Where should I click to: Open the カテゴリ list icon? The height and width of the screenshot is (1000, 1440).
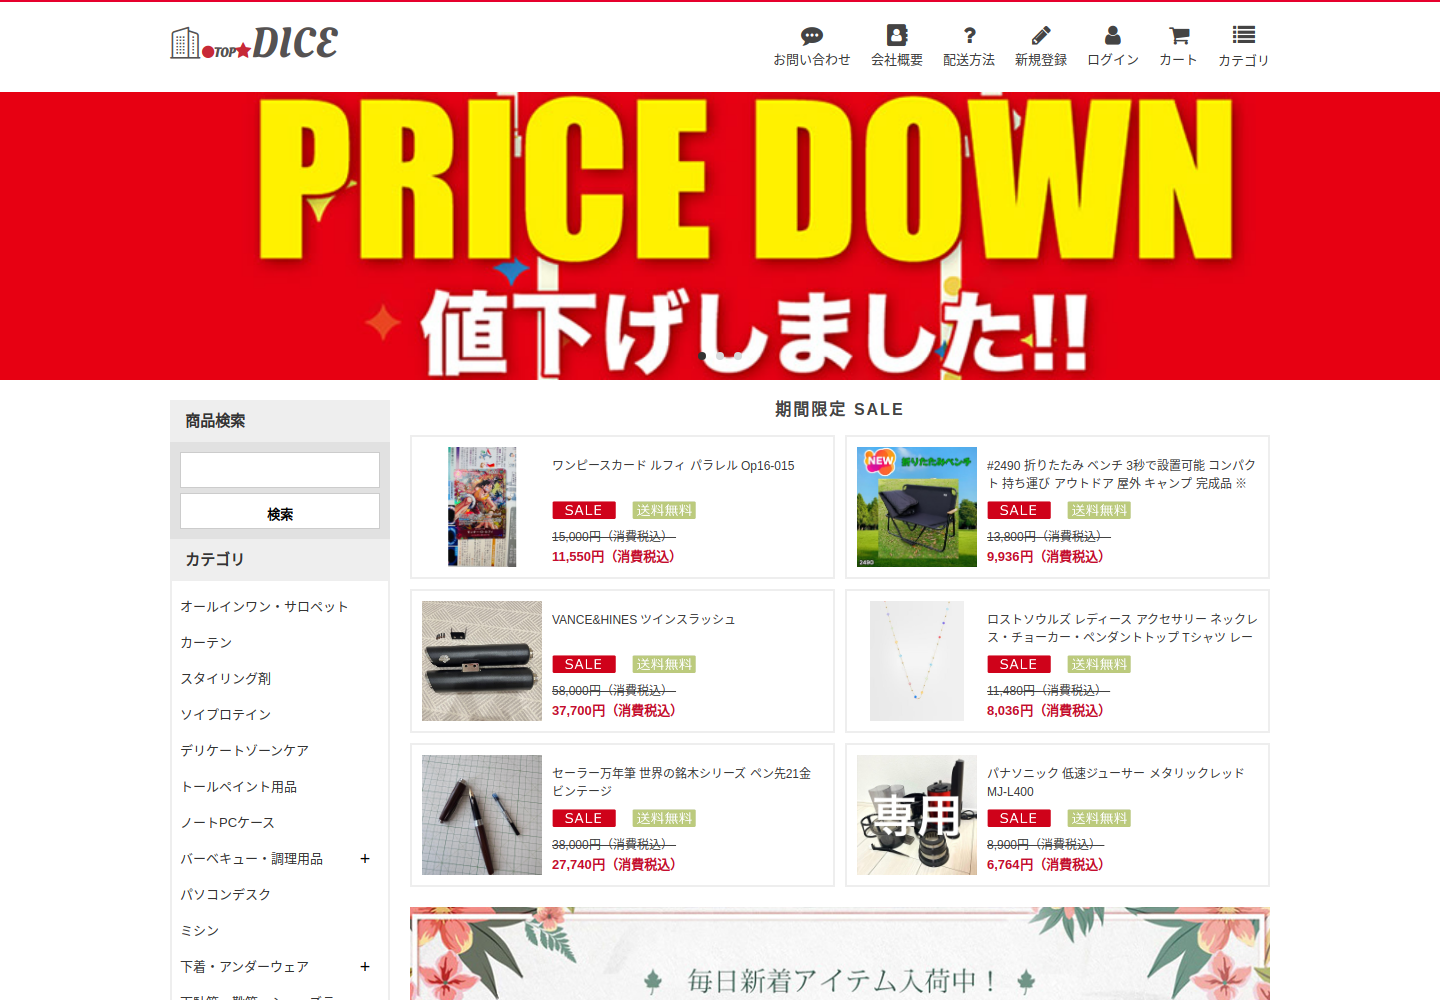tap(1243, 35)
